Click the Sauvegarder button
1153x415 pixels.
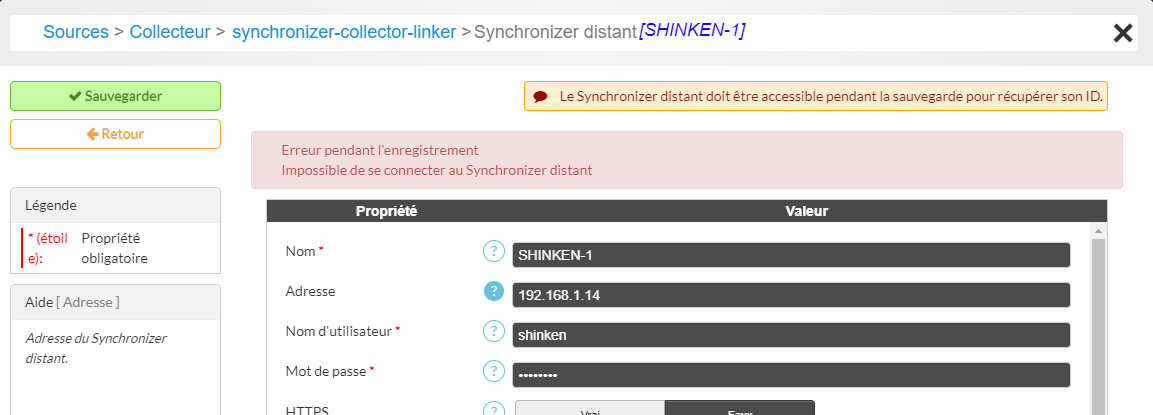click(x=115, y=96)
